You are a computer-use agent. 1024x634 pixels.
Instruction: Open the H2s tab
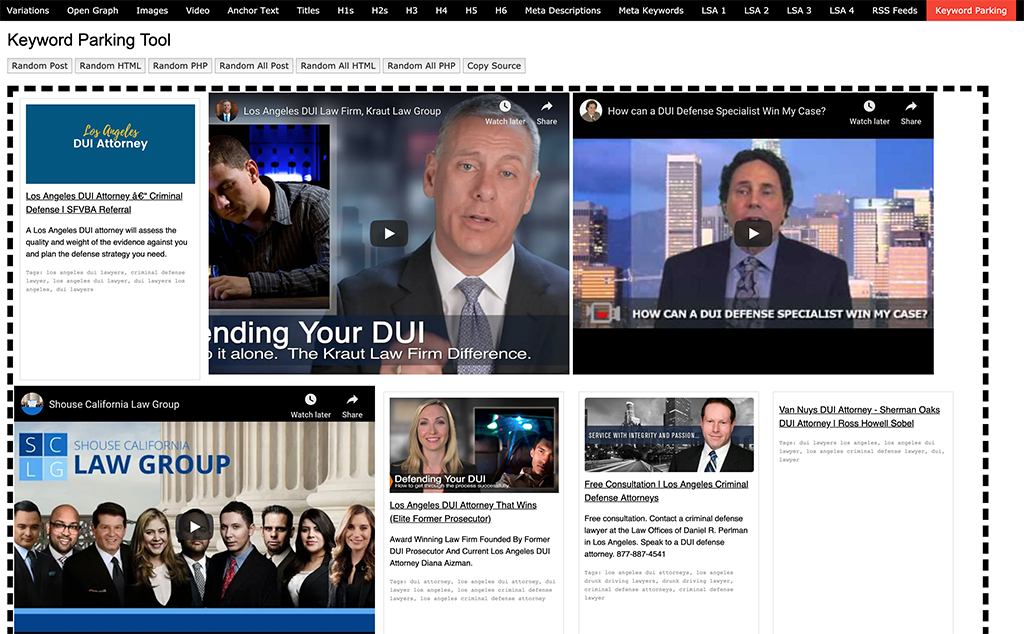(379, 10)
